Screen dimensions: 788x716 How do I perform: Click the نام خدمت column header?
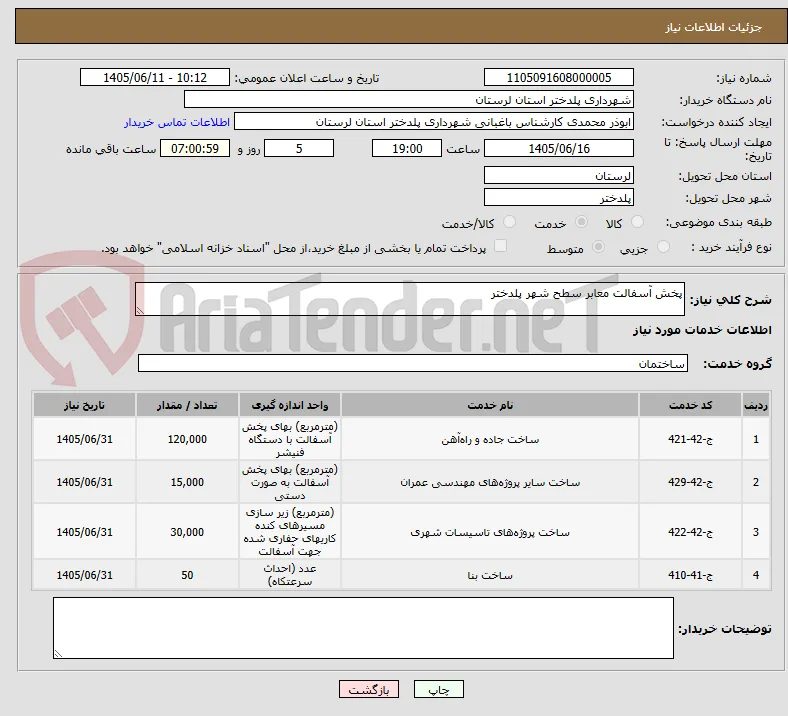[490, 405]
